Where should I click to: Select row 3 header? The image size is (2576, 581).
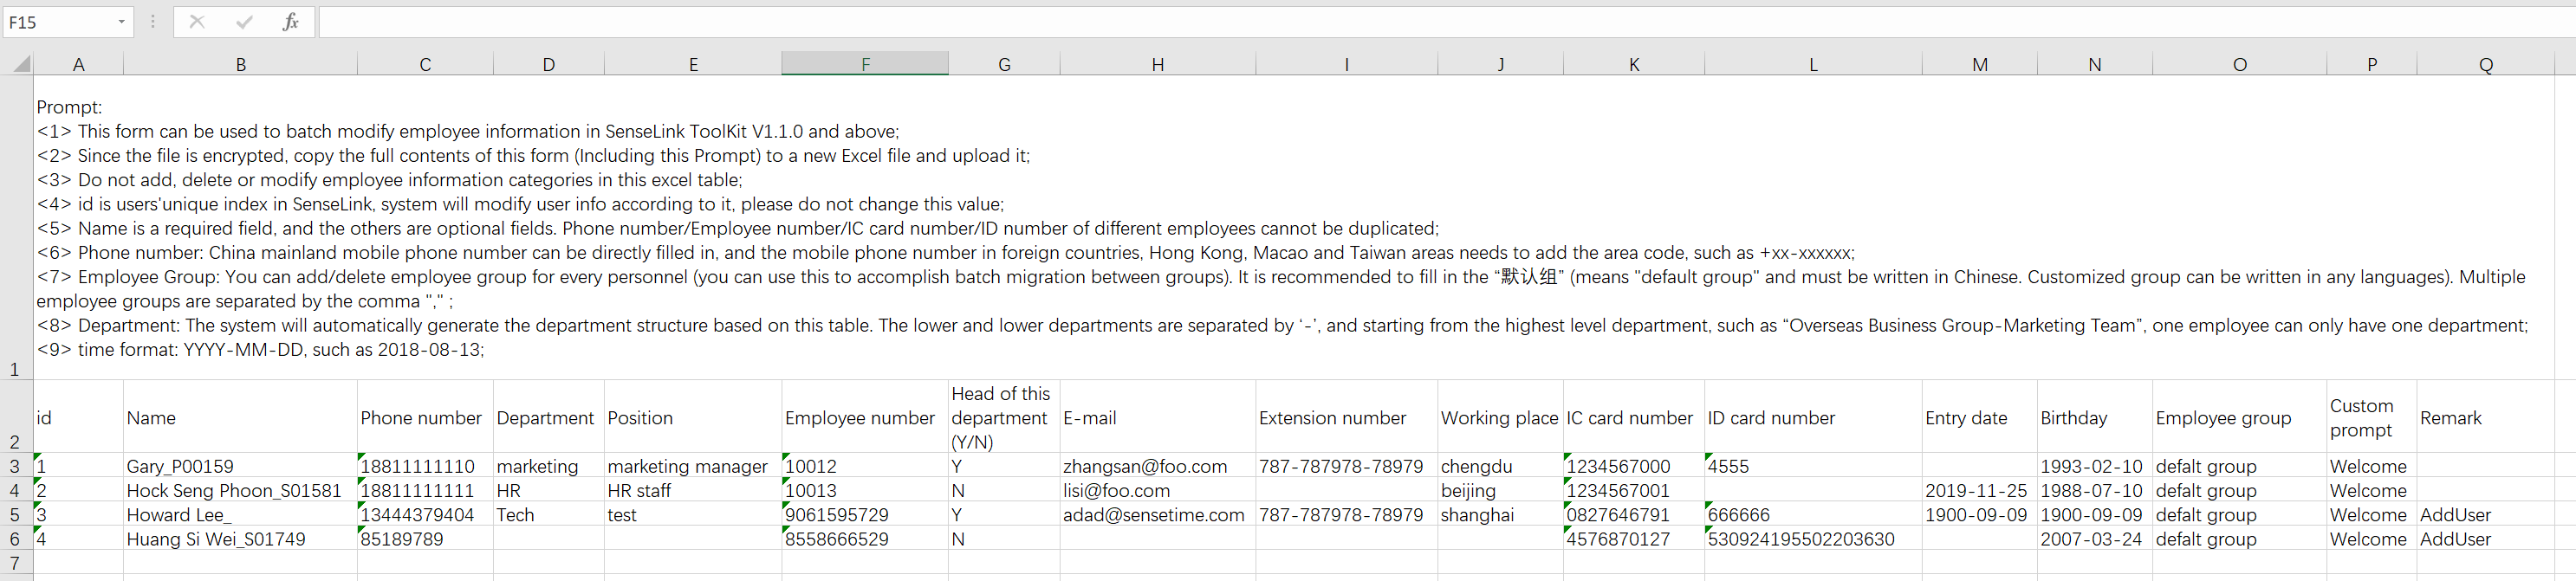click(15, 466)
